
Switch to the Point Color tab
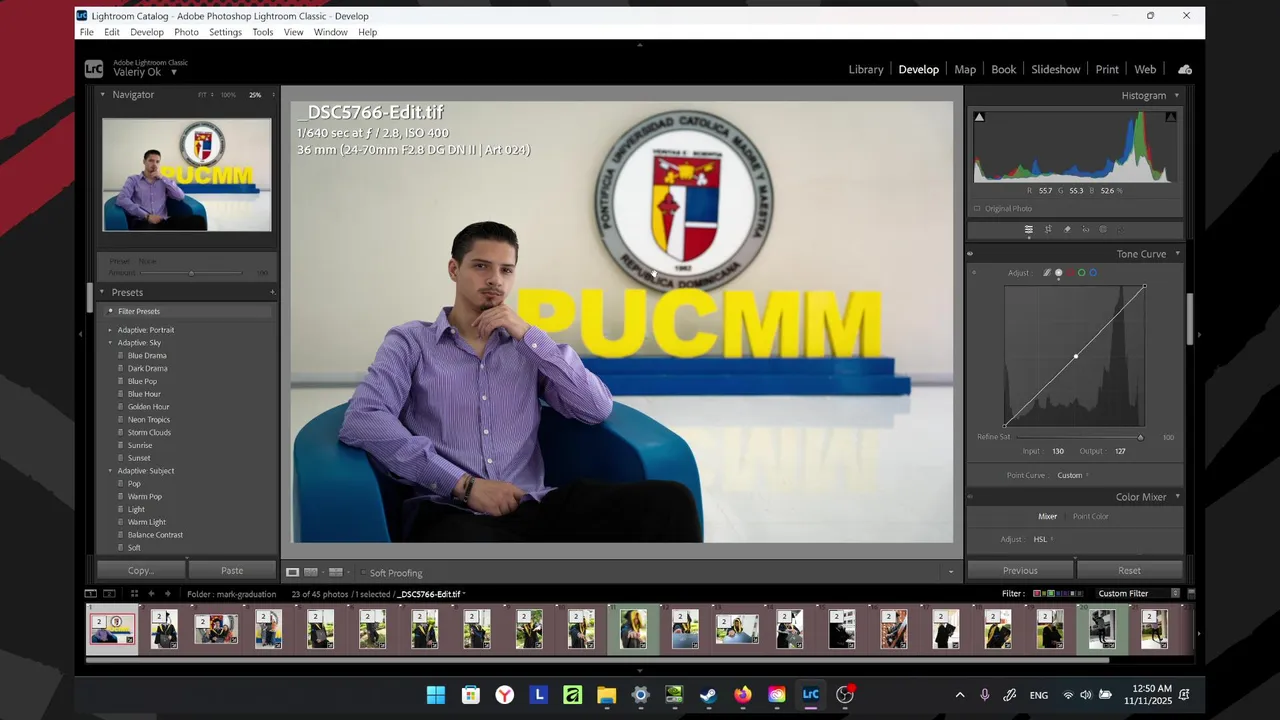[x=1091, y=517]
